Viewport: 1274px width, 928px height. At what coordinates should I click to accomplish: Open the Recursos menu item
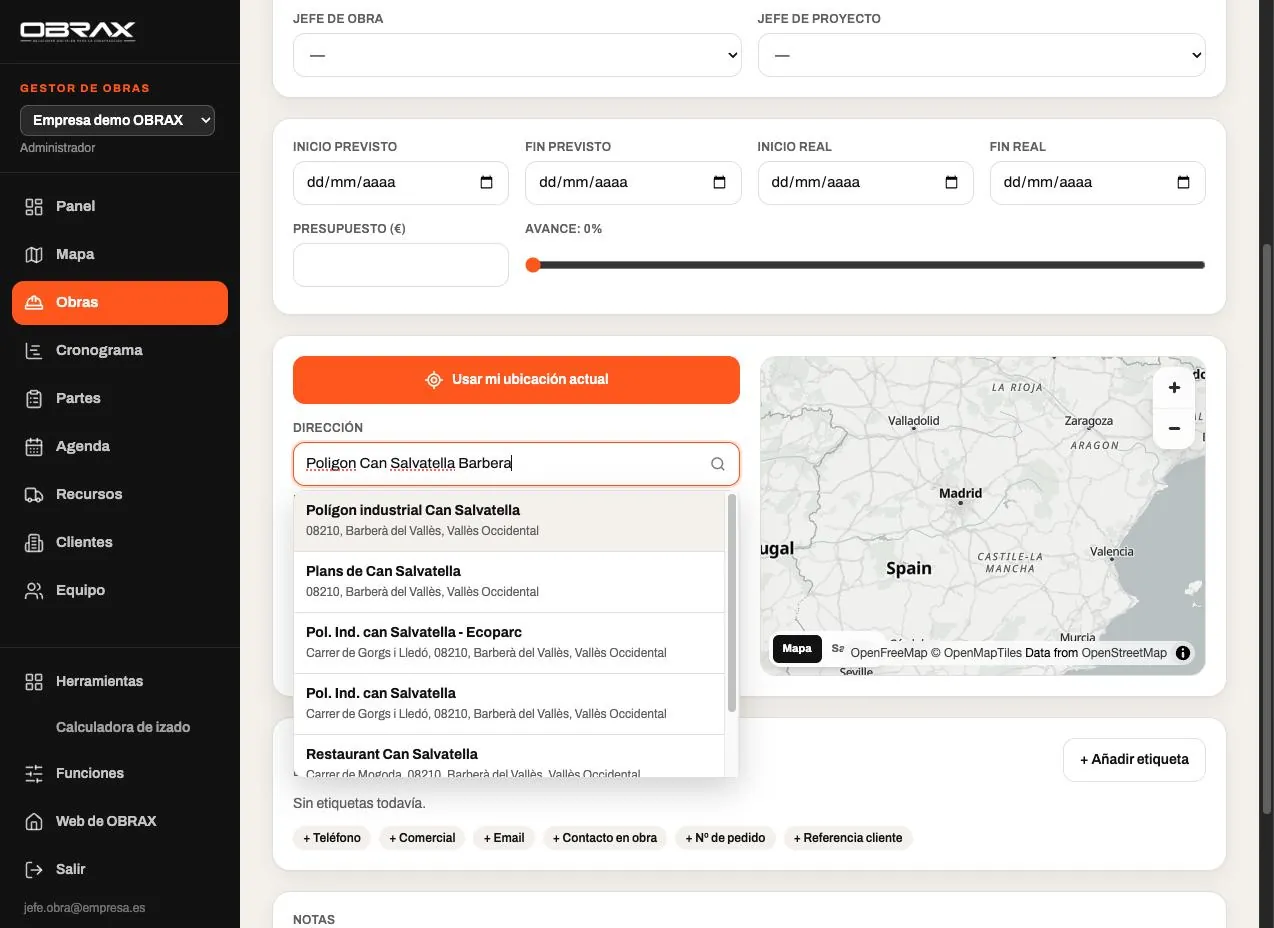tap(120, 494)
